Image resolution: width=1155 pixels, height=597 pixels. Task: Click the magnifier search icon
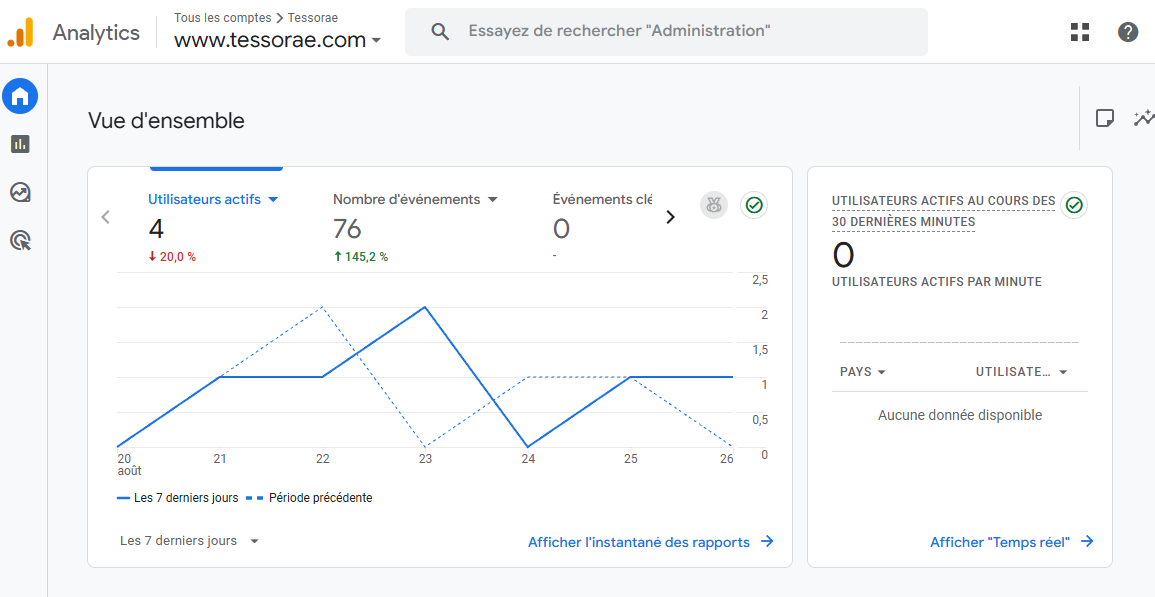click(x=440, y=32)
